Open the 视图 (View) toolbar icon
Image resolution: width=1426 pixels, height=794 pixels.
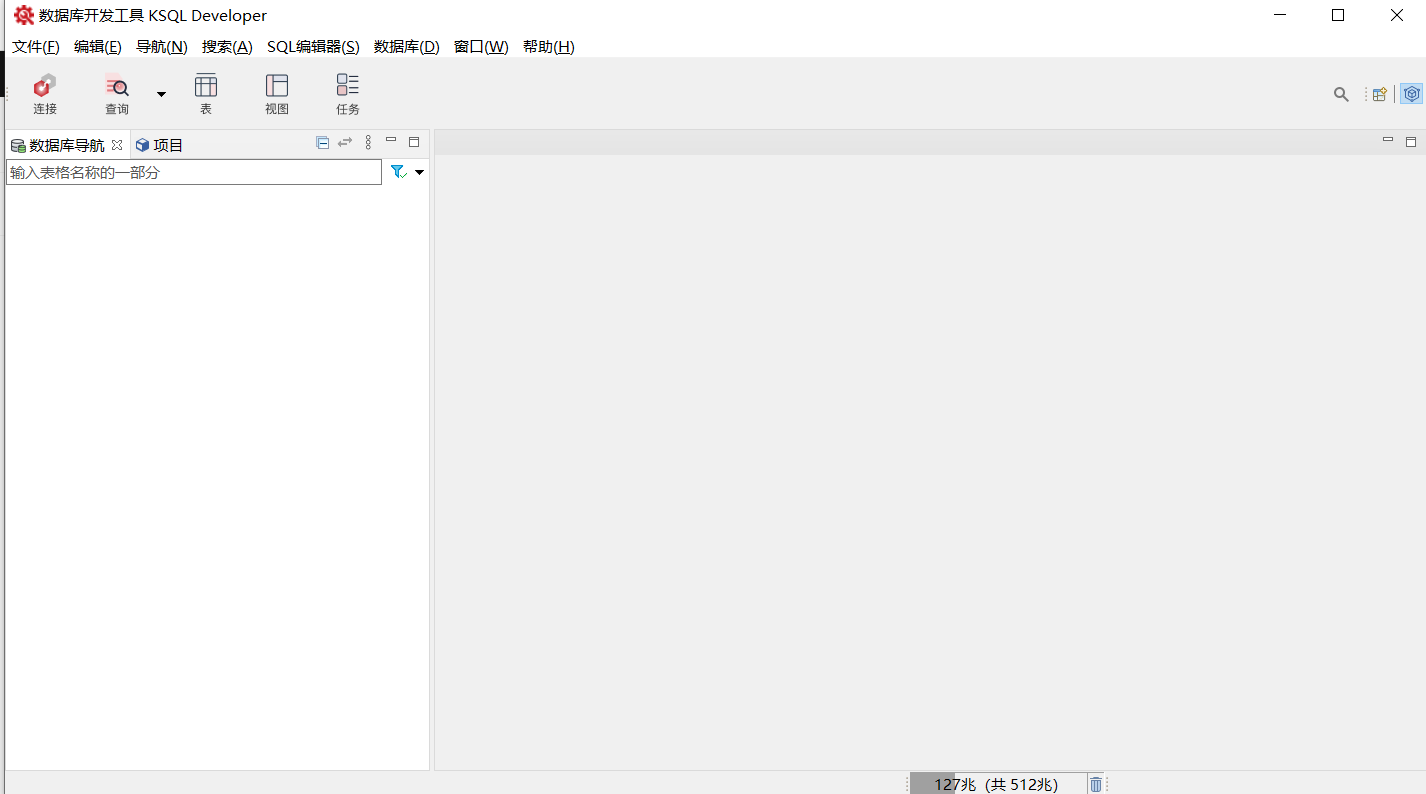(277, 94)
